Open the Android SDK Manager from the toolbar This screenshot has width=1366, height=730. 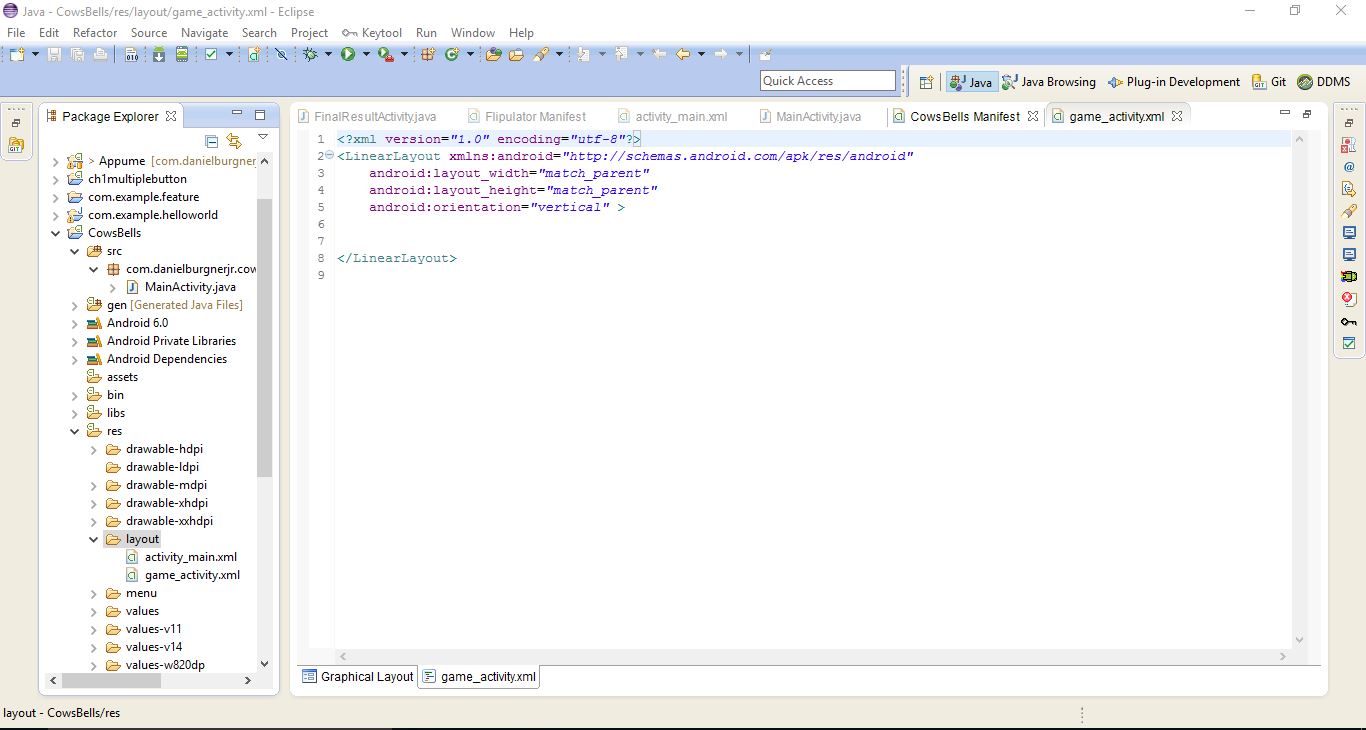click(158, 55)
